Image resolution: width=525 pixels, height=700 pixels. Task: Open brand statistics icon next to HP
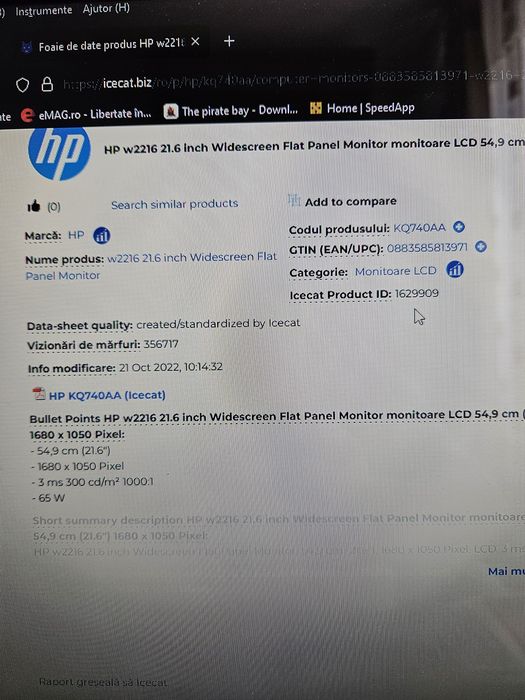click(x=102, y=235)
